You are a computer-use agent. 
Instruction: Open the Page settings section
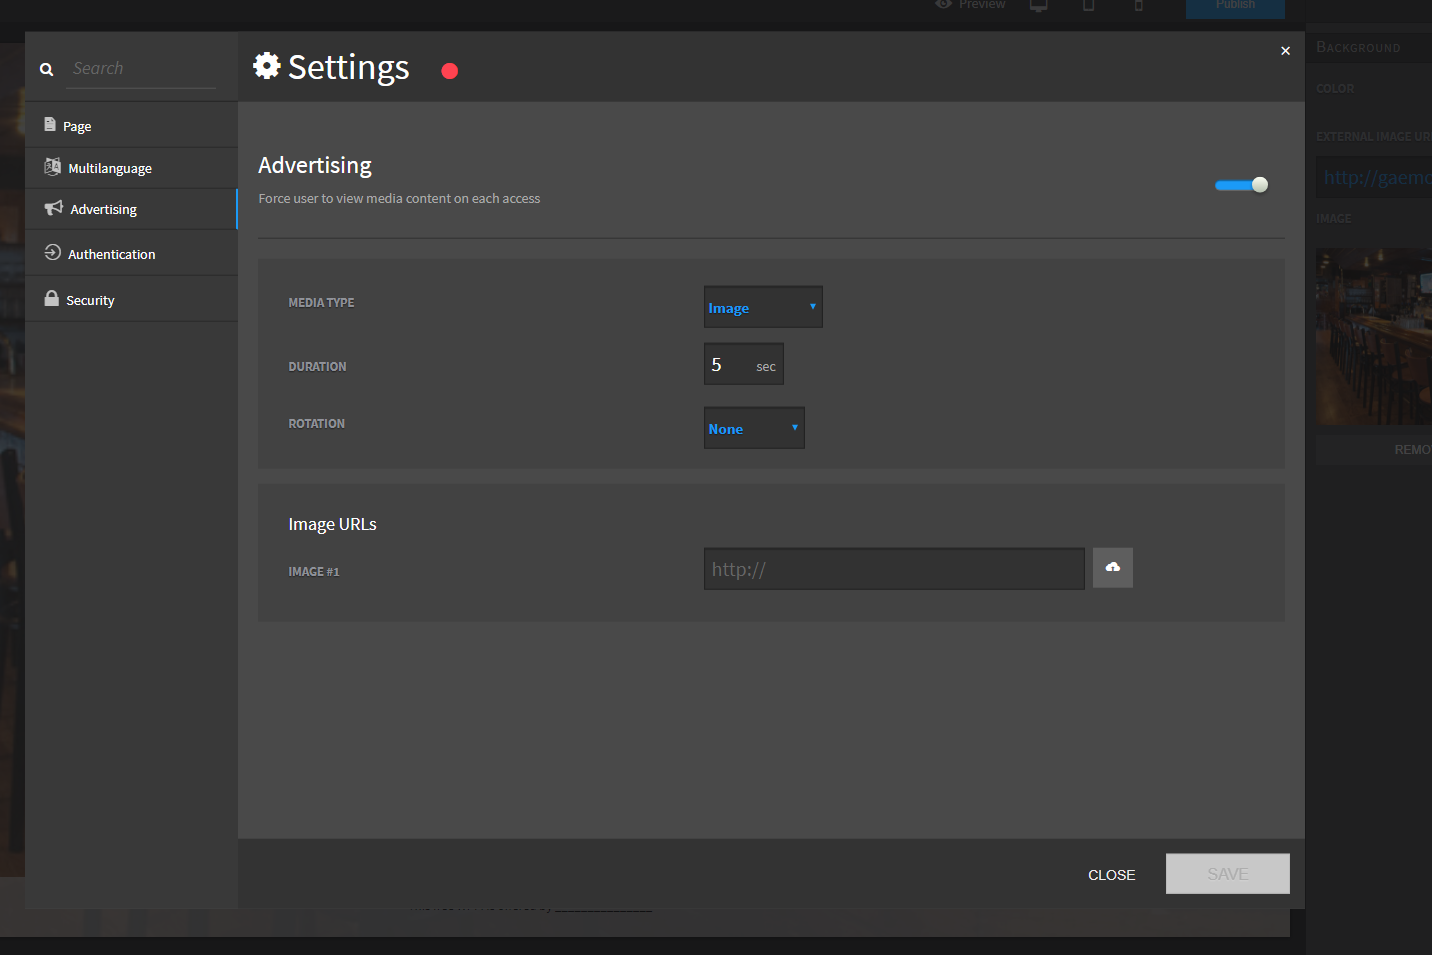[x=131, y=126]
